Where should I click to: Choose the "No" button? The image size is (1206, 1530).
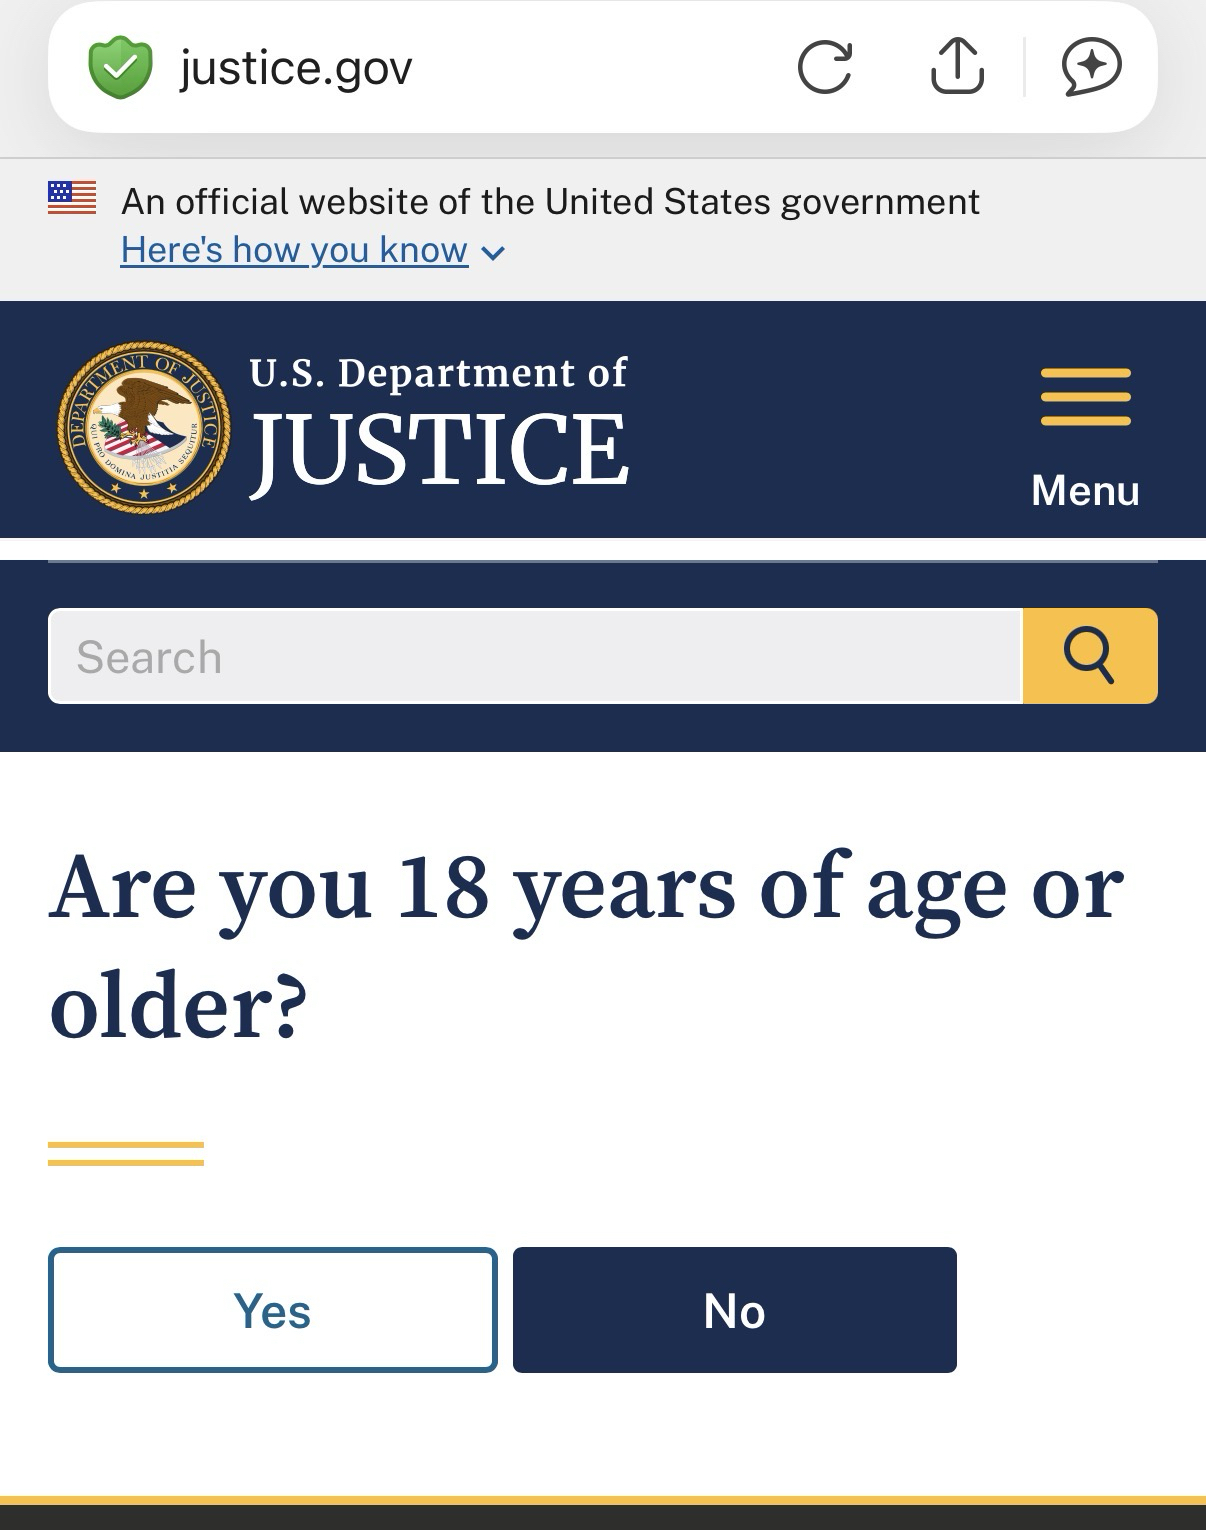click(735, 1310)
